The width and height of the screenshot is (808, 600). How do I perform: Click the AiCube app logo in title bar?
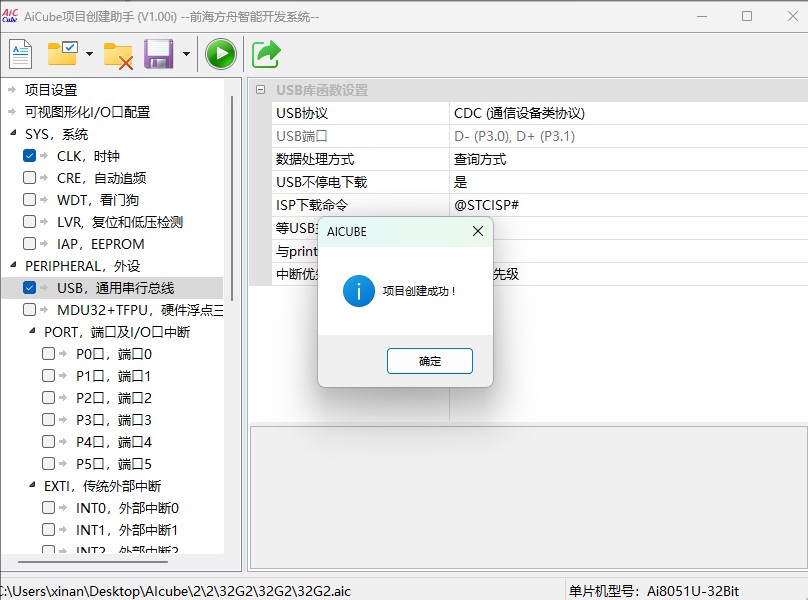(10, 16)
